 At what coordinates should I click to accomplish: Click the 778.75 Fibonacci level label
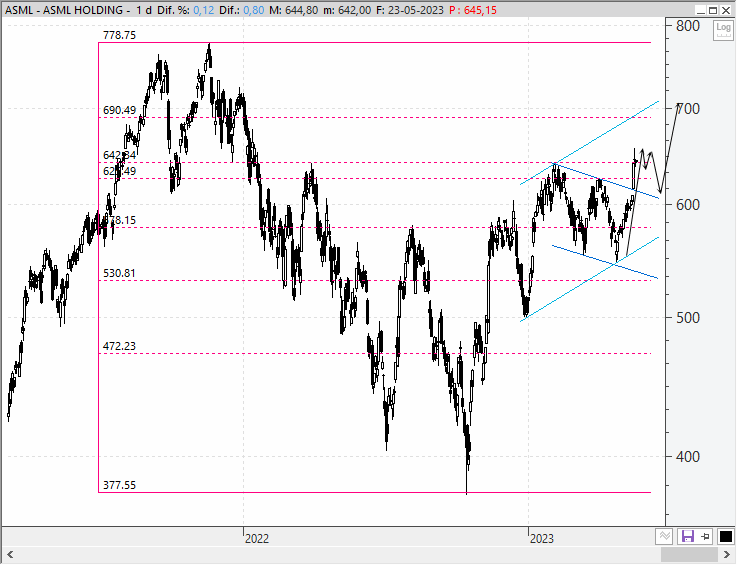point(119,35)
